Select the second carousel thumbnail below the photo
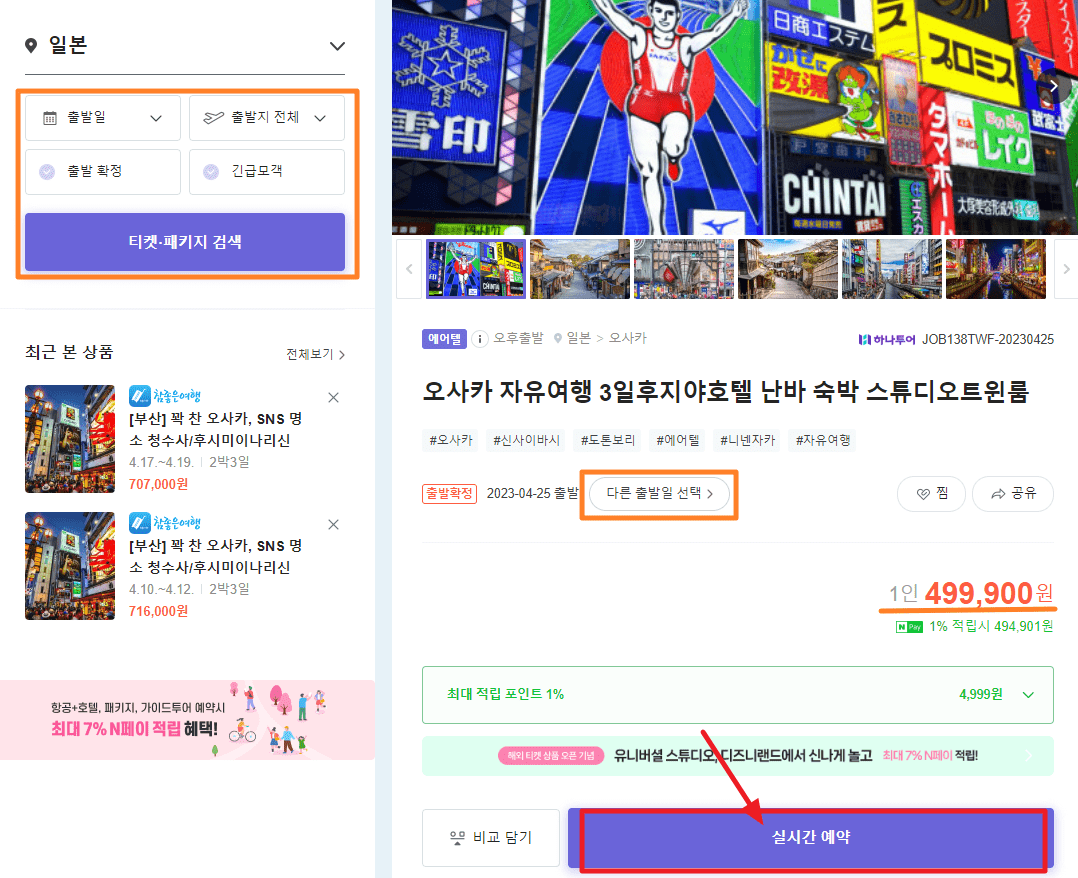Image resolution: width=1078 pixels, height=878 pixels. (x=579, y=268)
